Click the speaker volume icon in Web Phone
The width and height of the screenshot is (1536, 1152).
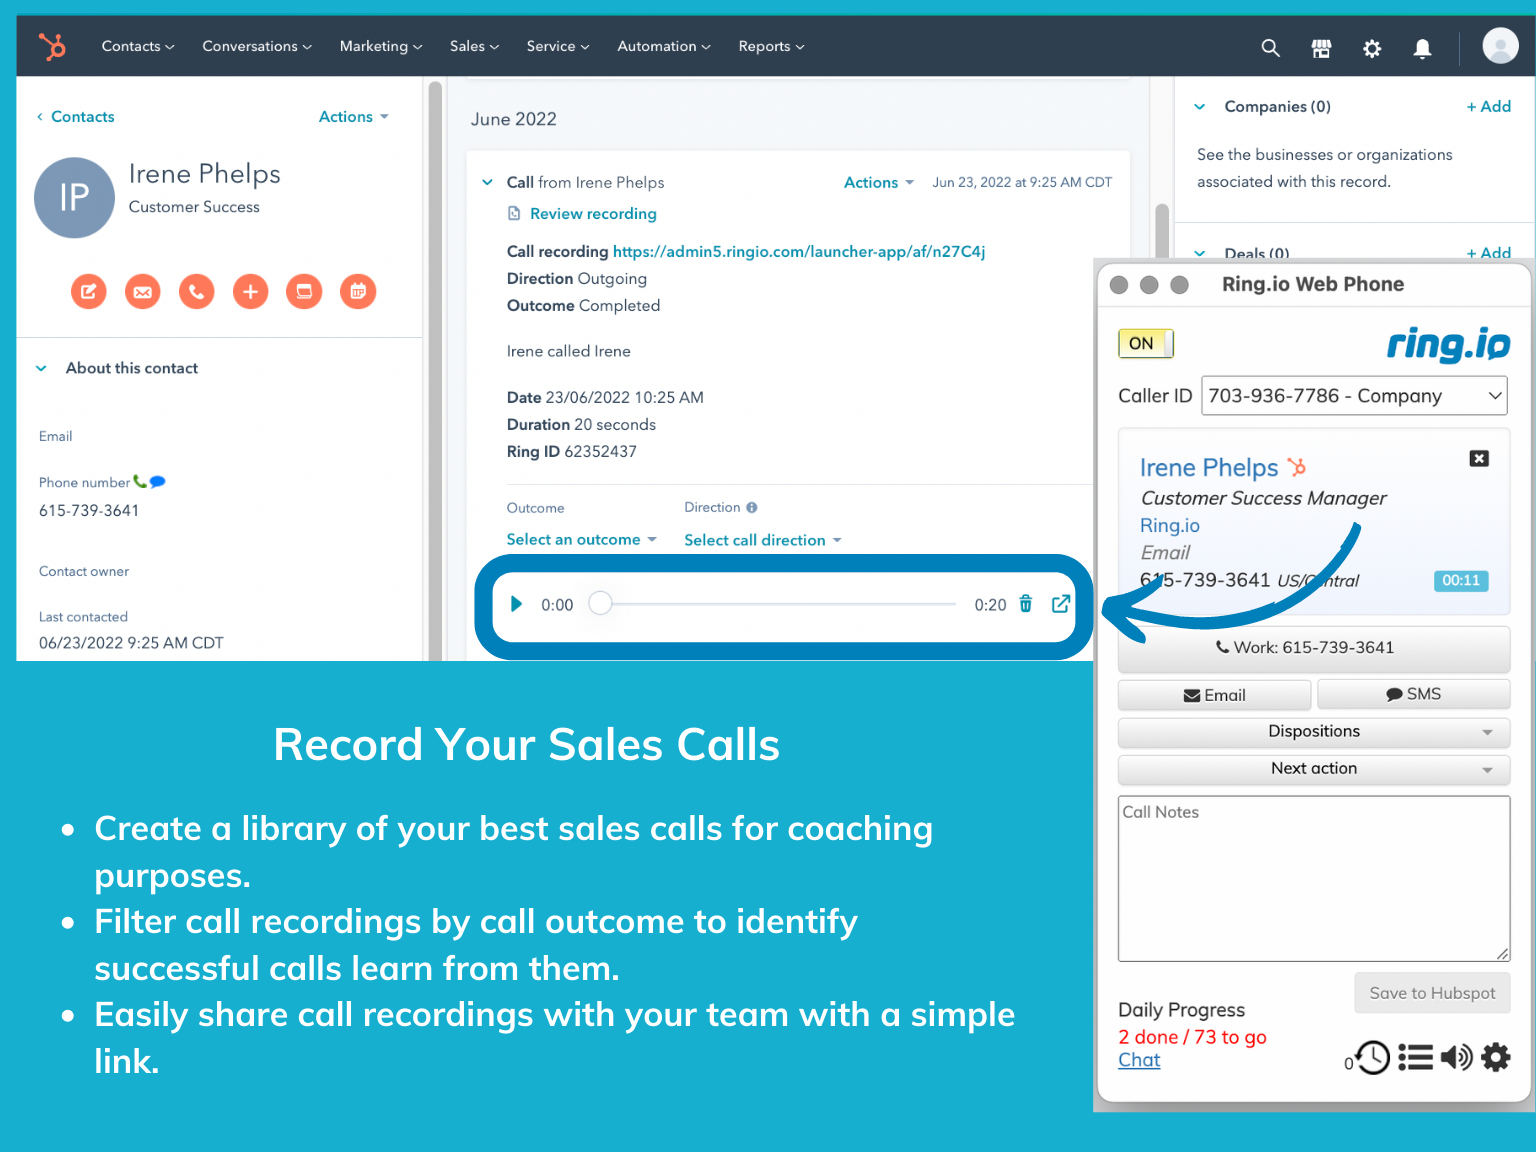(x=1456, y=1057)
